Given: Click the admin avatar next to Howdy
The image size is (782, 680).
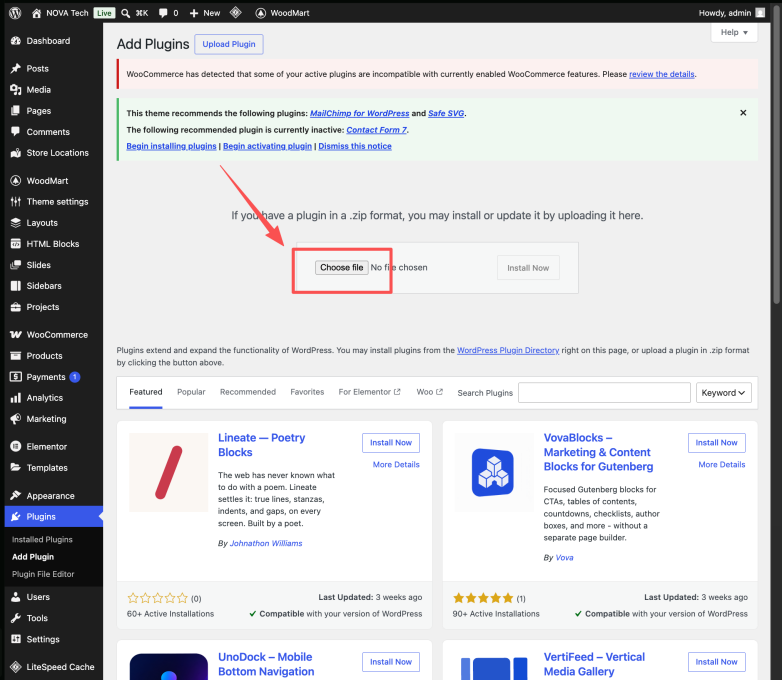Looking at the screenshot, I should (x=760, y=13).
